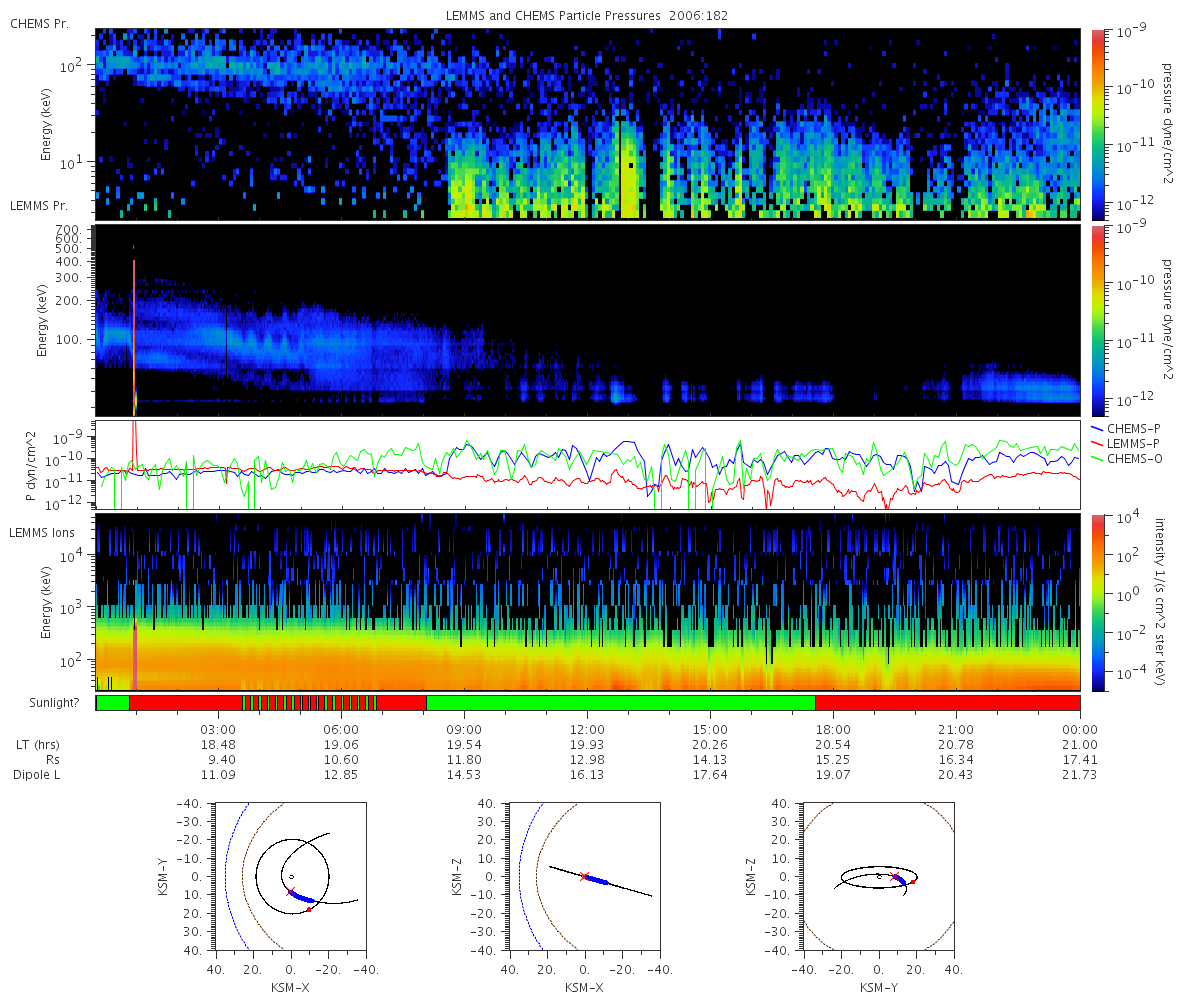
Task: Click the top CHEMS pressure color bar
Action: point(1097,123)
